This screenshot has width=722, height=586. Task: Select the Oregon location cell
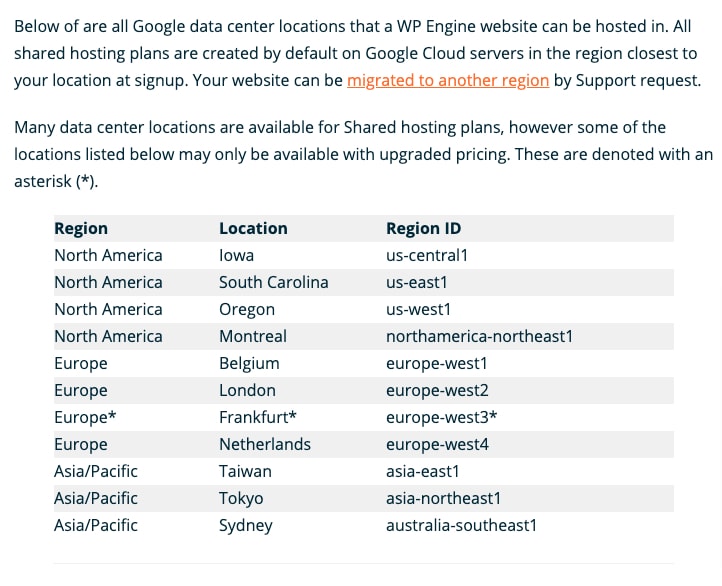coord(247,309)
